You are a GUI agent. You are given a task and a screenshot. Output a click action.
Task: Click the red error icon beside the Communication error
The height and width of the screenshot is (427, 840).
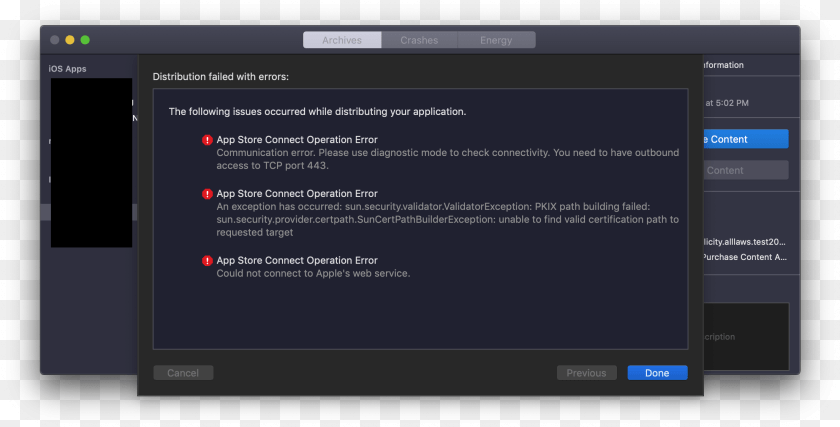pos(207,140)
